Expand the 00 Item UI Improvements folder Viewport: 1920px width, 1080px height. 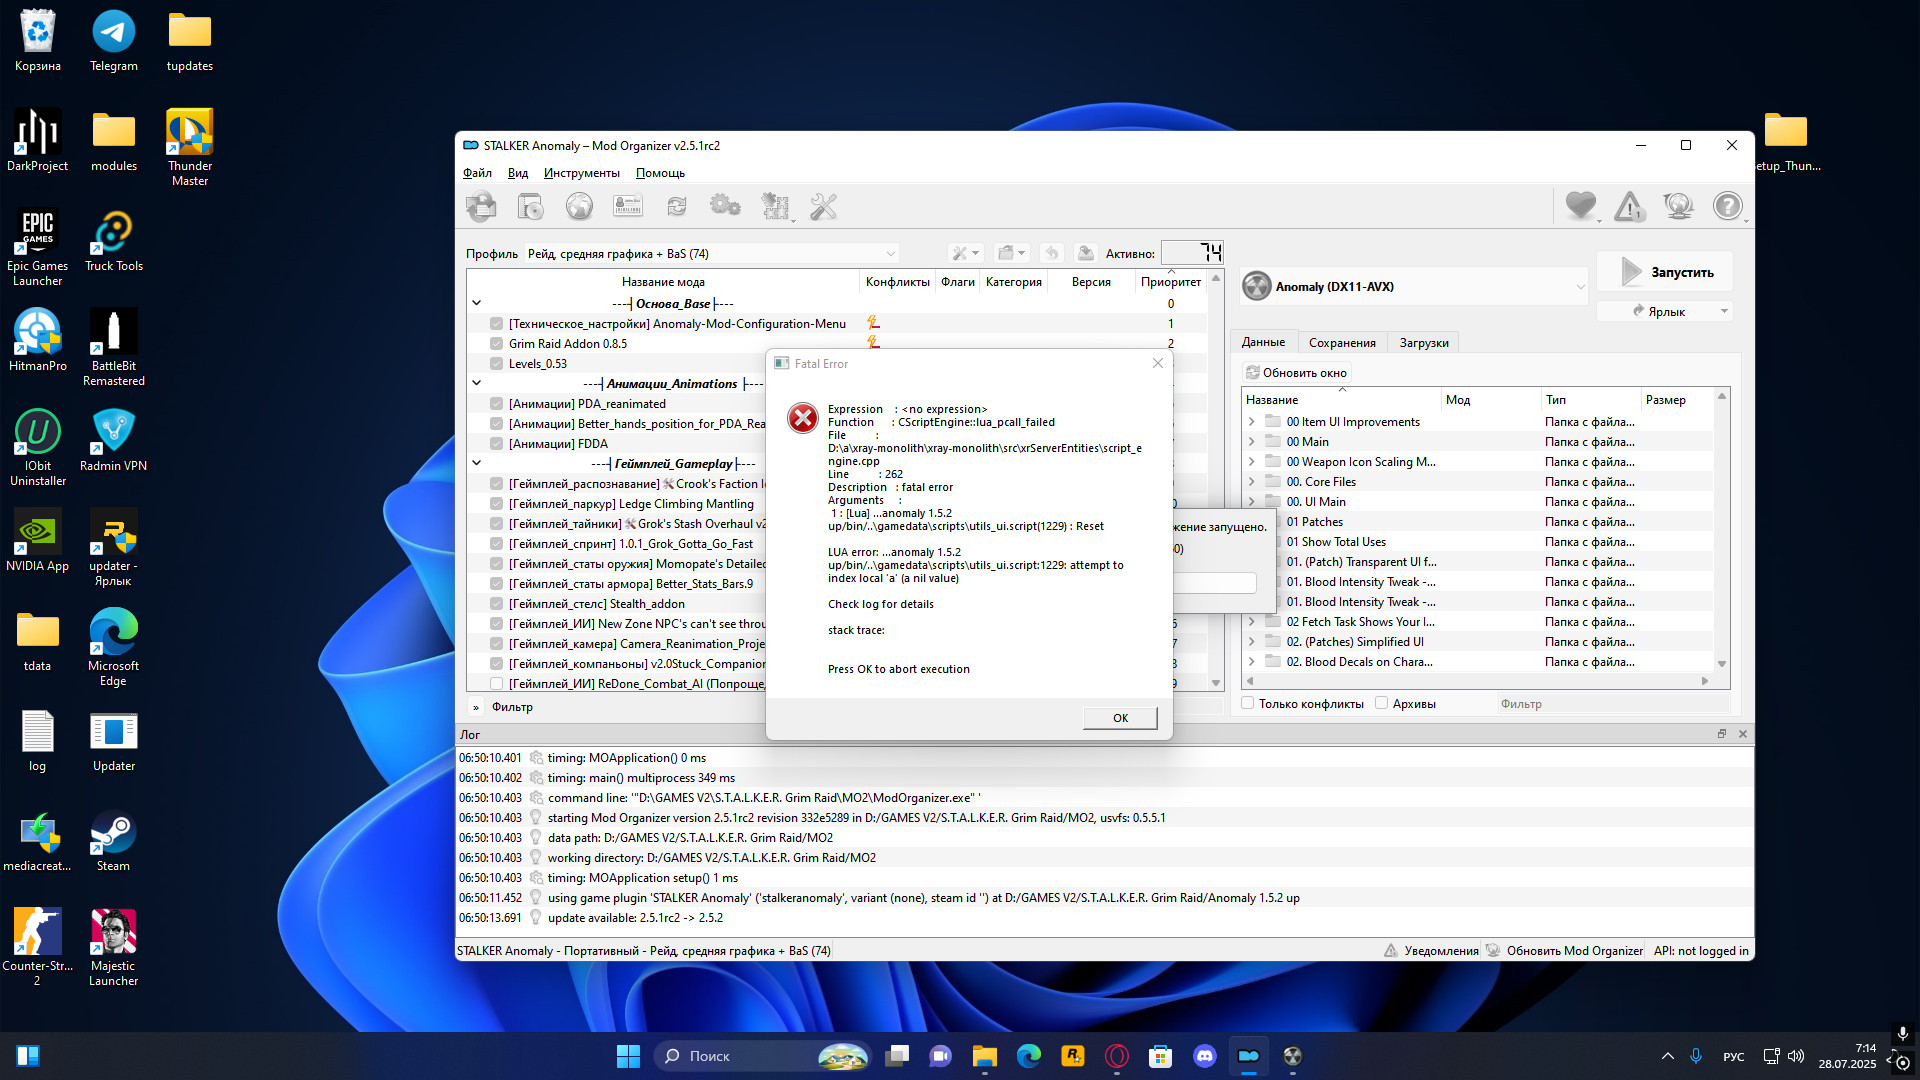point(1252,422)
